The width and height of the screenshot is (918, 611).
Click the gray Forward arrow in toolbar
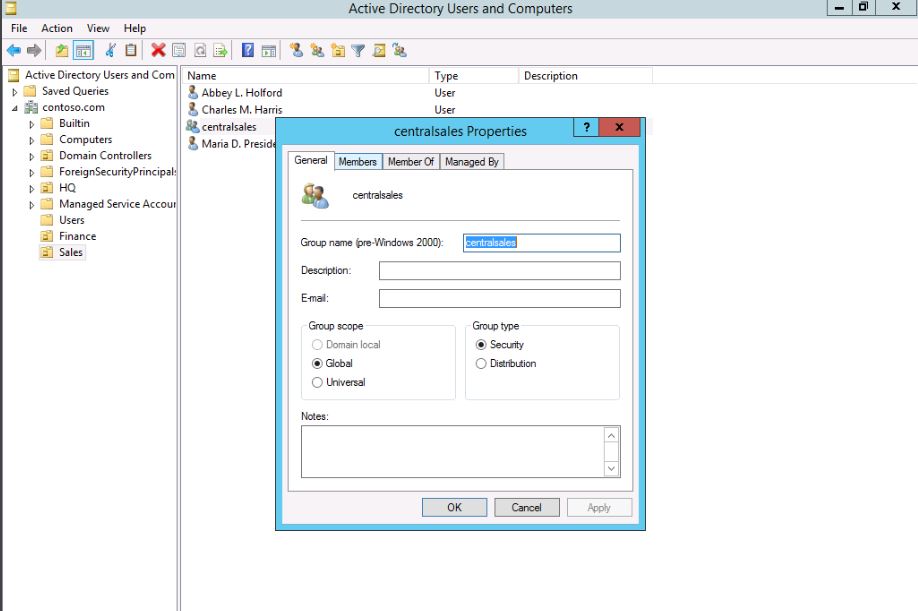(34, 51)
